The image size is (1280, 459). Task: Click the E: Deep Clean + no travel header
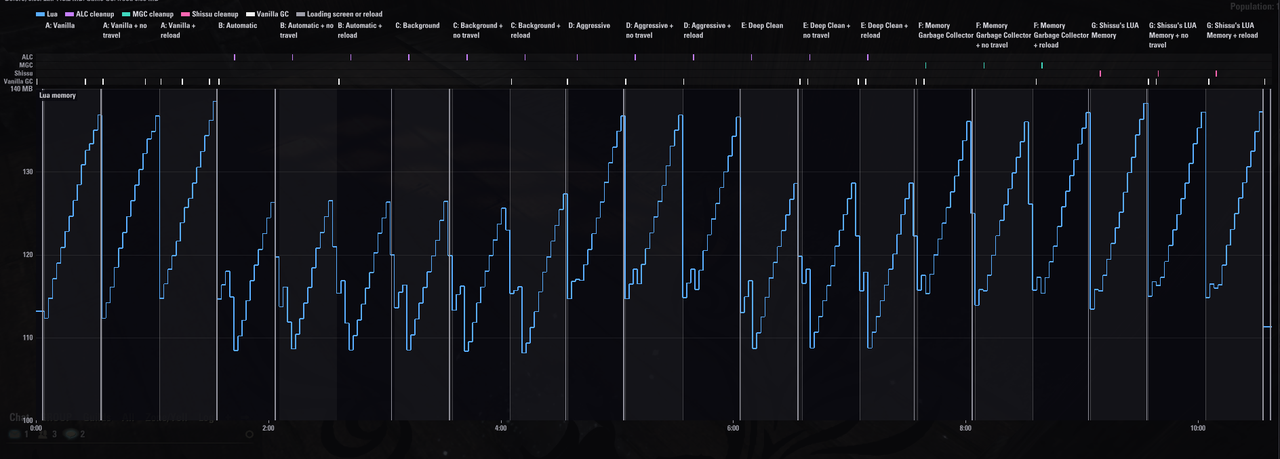click(x=827, y=30)
